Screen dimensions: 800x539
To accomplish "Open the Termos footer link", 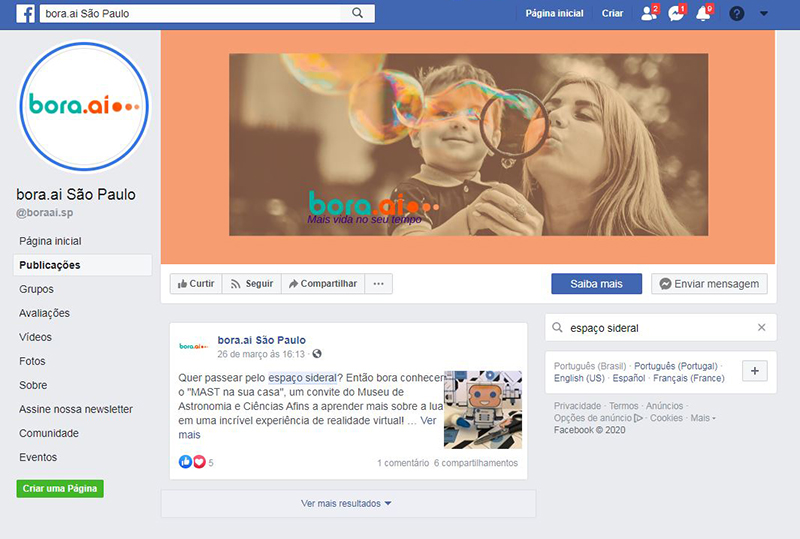I will point(623,406).
